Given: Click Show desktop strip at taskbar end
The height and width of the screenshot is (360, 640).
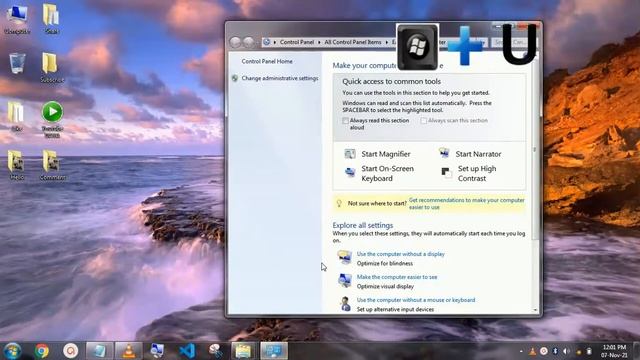Looking at the screenshot, I should pos(636,351).
